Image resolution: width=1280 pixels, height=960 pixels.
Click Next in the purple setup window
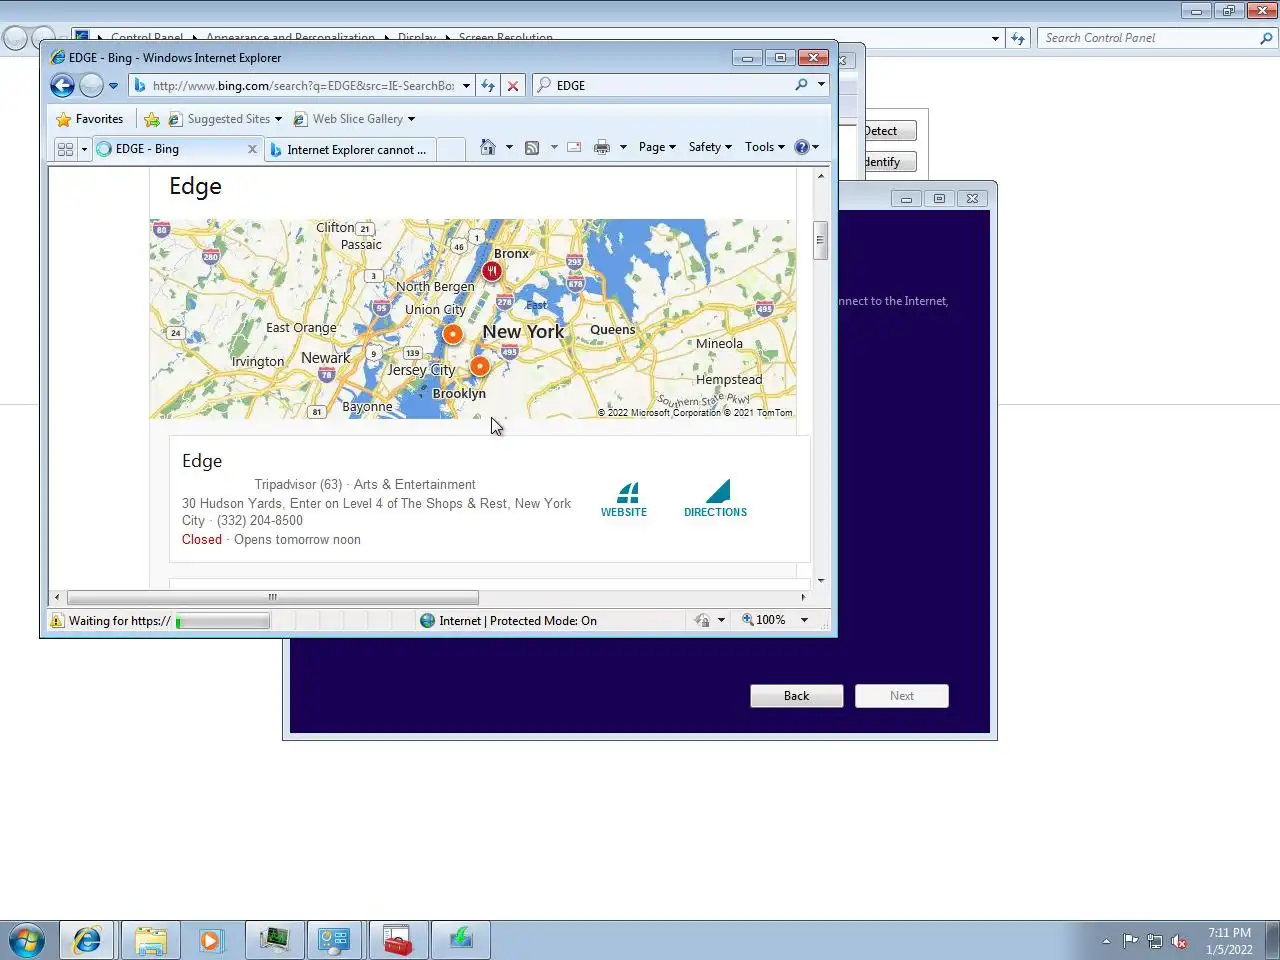point(902,696)
